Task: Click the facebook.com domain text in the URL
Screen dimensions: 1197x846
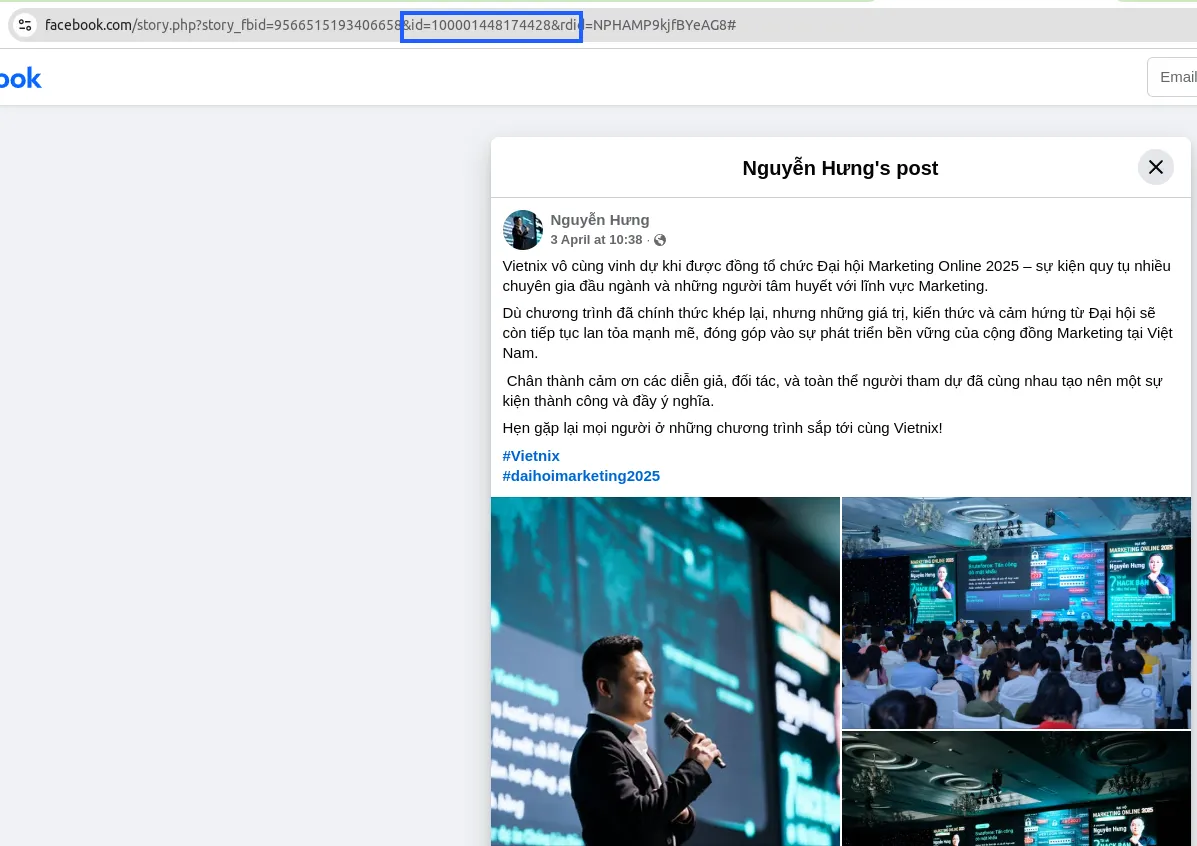Action: 88,25
